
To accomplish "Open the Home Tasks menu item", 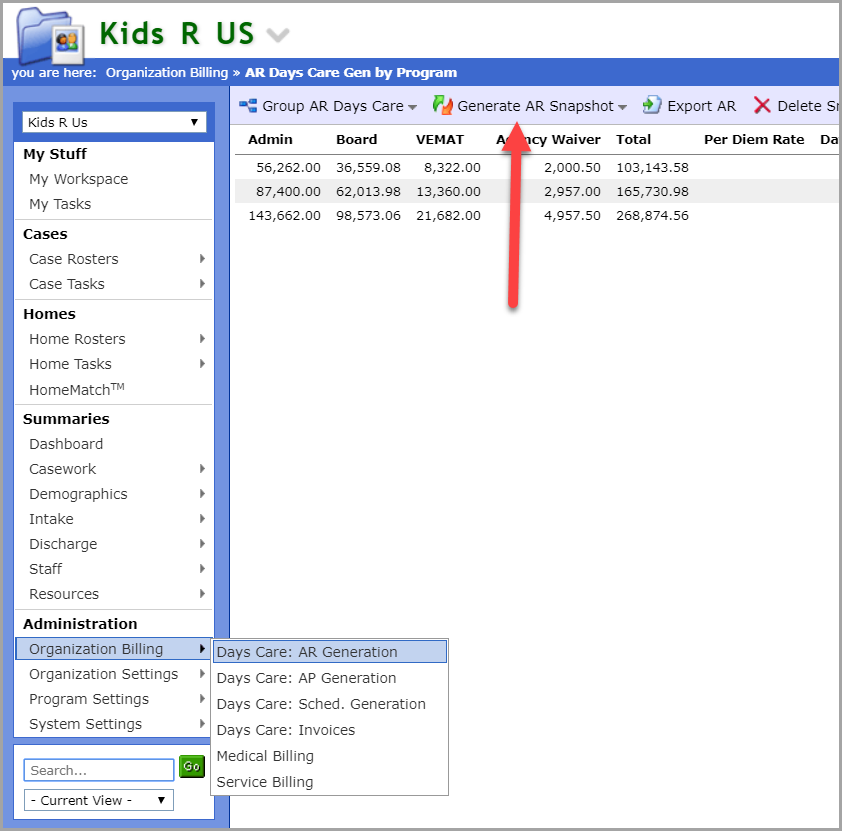I will [70, 364].
